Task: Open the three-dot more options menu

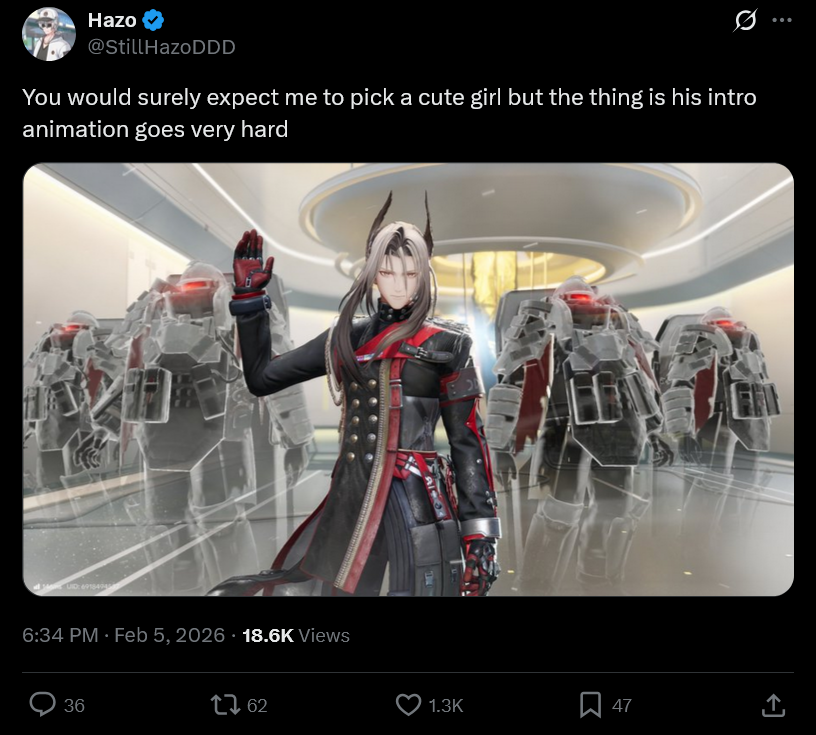Action: pos(782,20)
